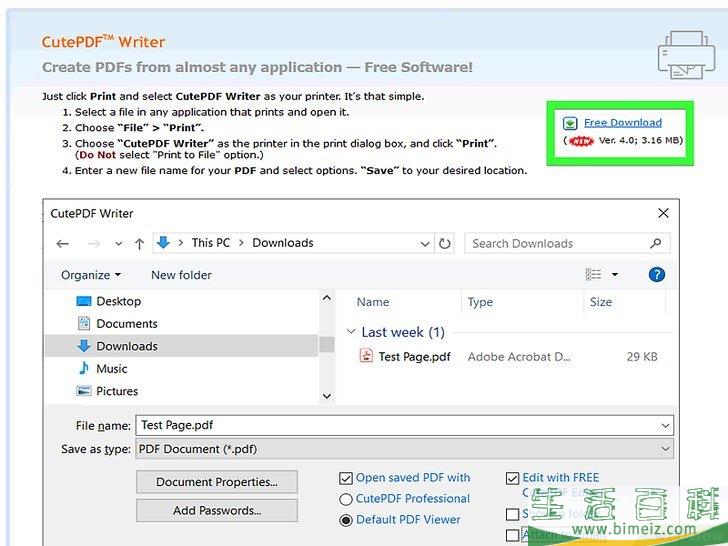Collapse the Last week group
This screenshot has height=546, width=728.
click(x=351, y=332)
